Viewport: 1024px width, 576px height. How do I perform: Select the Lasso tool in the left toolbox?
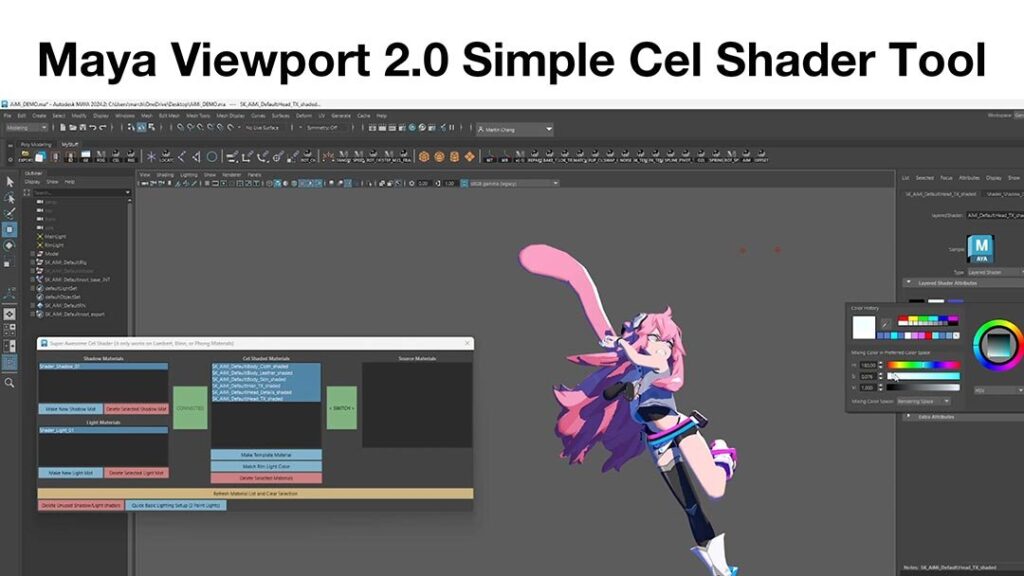click(x=8, y=196)
